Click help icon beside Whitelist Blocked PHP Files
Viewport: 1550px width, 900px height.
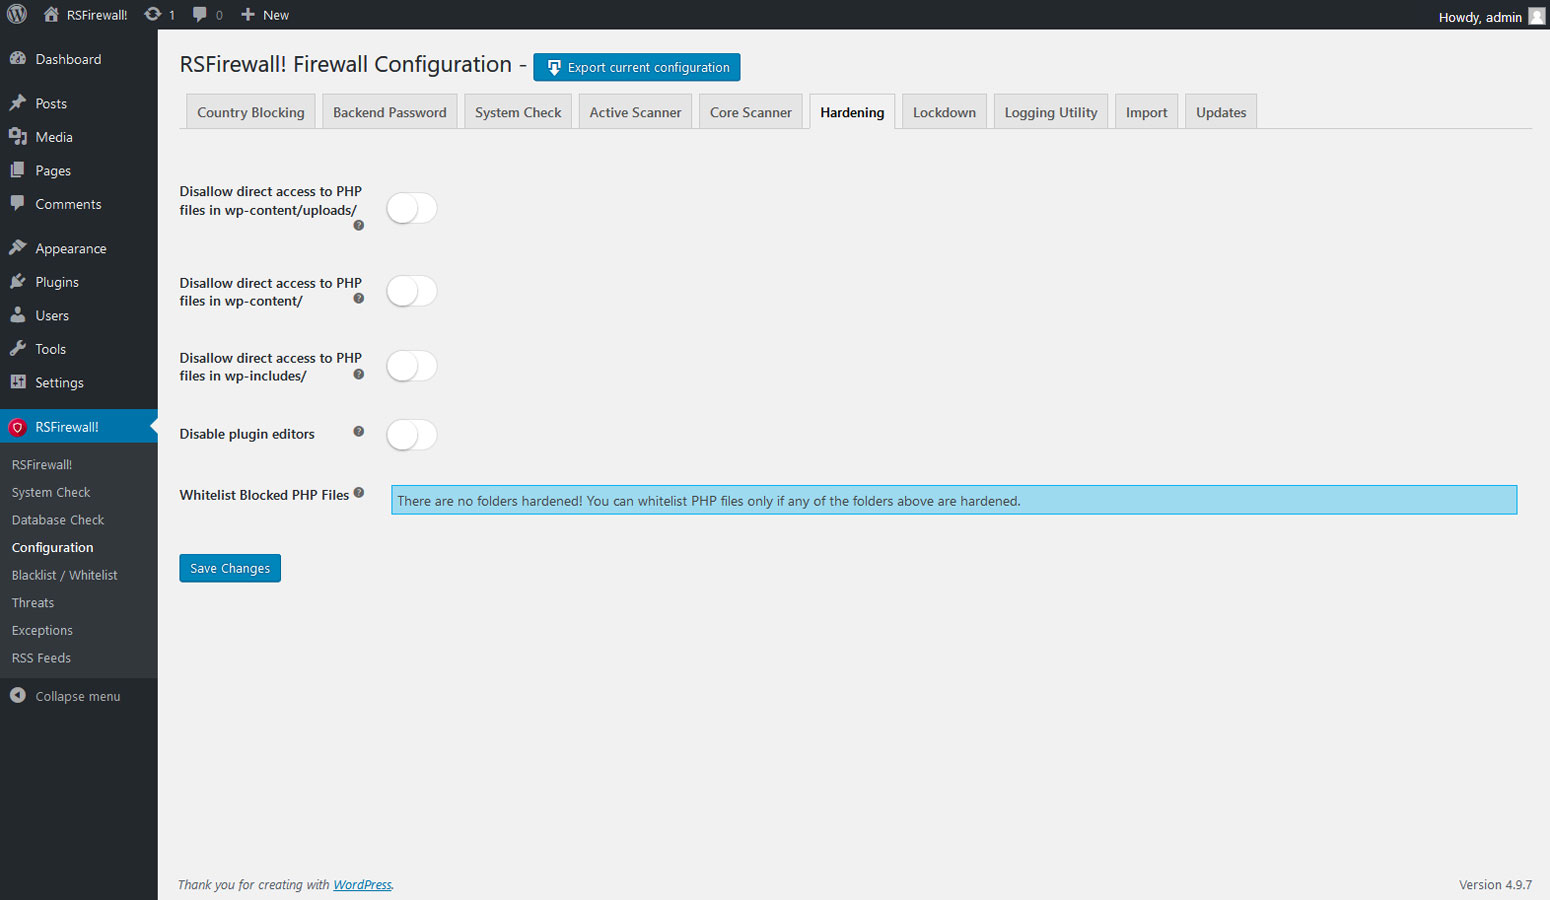pyautogui.click(x=359, y=492)
